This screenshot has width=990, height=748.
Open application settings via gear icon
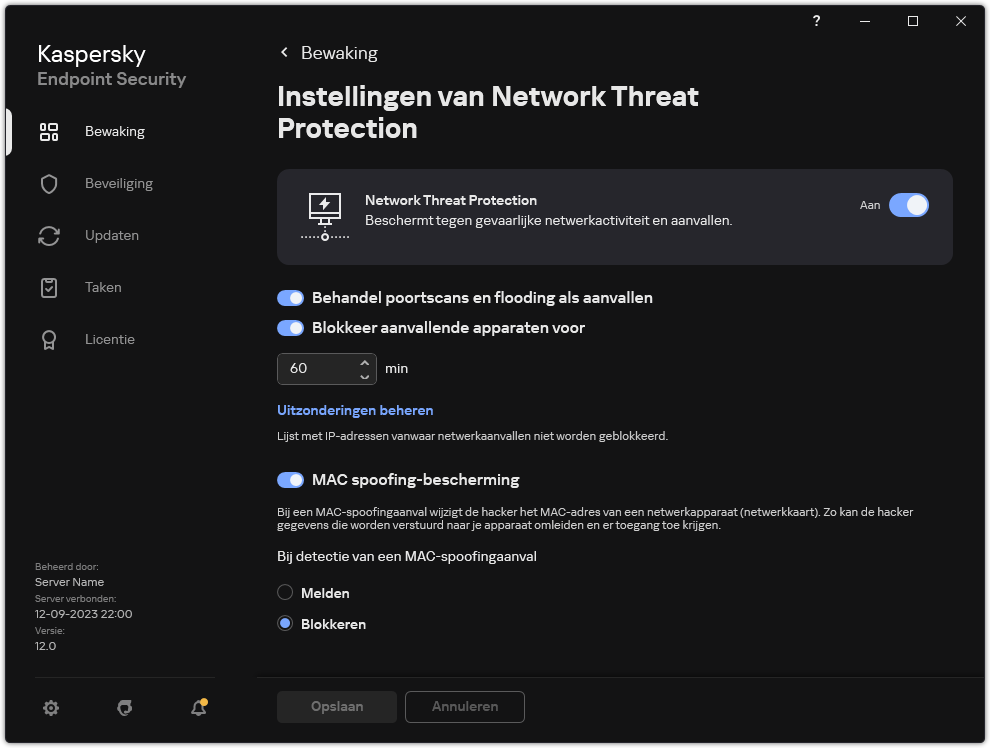tap(51, 707)
